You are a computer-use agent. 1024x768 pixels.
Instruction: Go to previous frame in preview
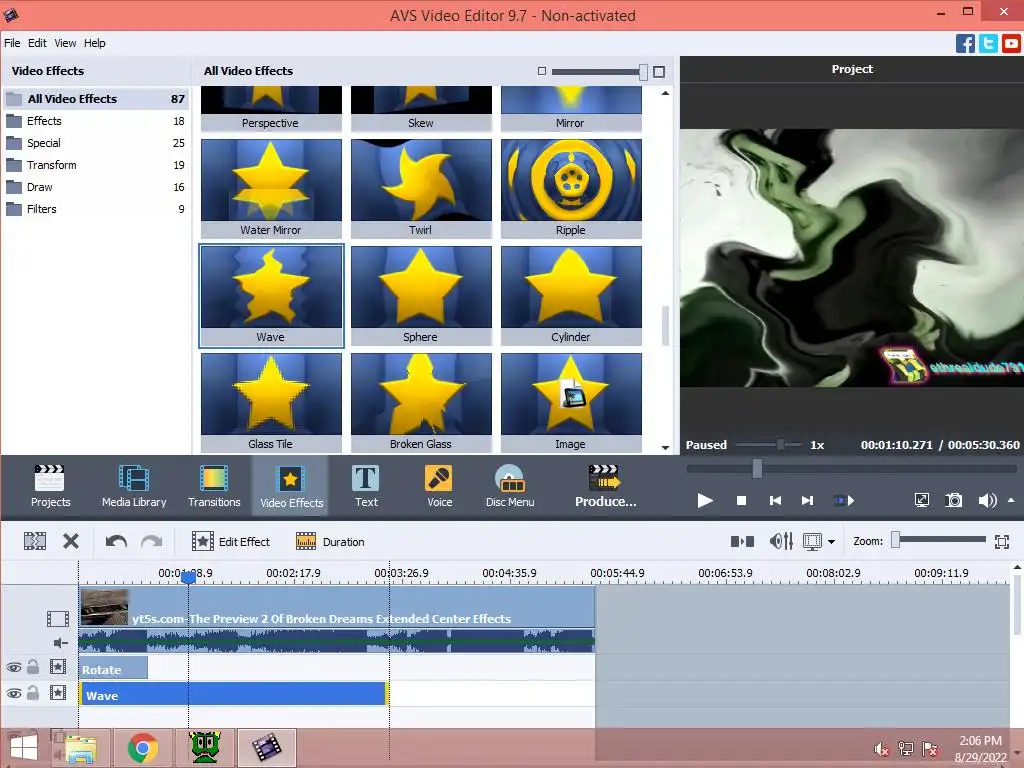[x=775, y=501]
